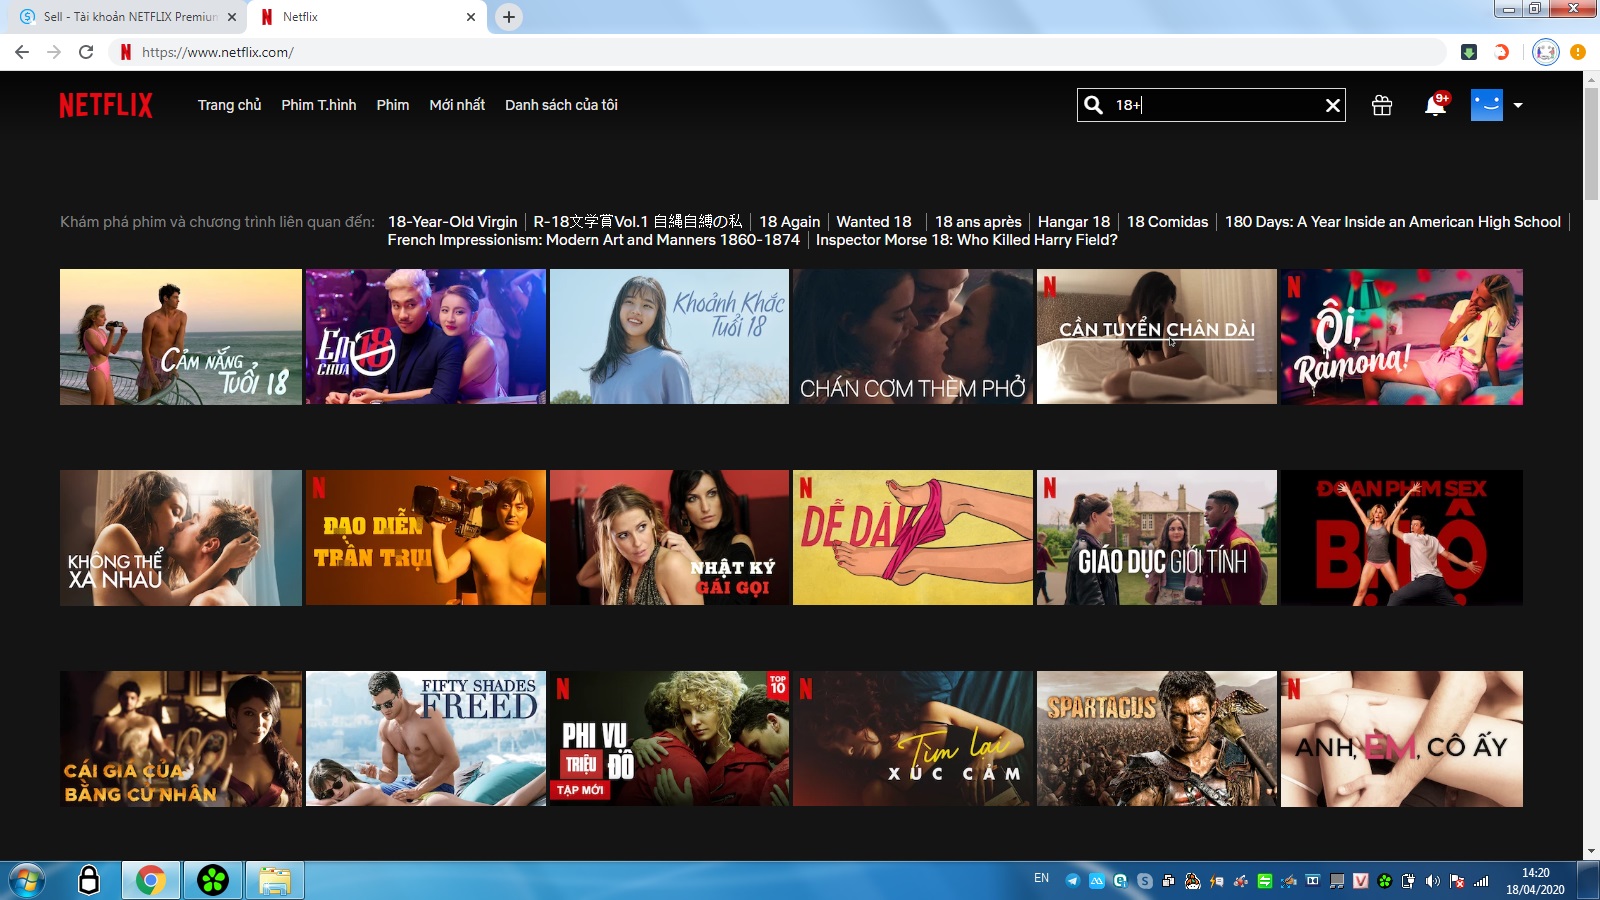Open the notifications bell
The width and height of the screenshot is (1600, 900).
(x=1435, y=105)
